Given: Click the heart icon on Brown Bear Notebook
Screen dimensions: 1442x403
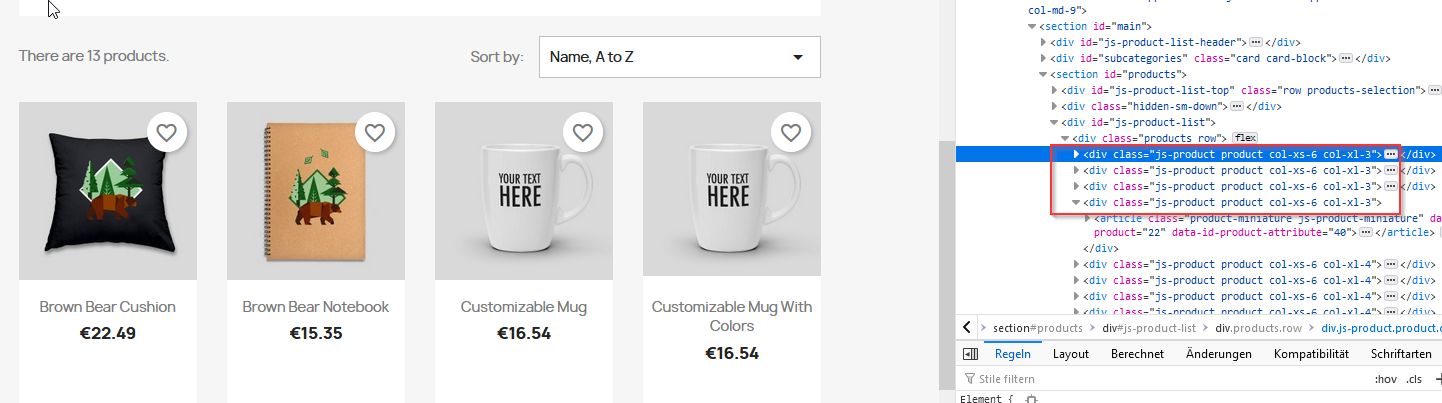Looking at the screenshot, I should click(375, 132).
